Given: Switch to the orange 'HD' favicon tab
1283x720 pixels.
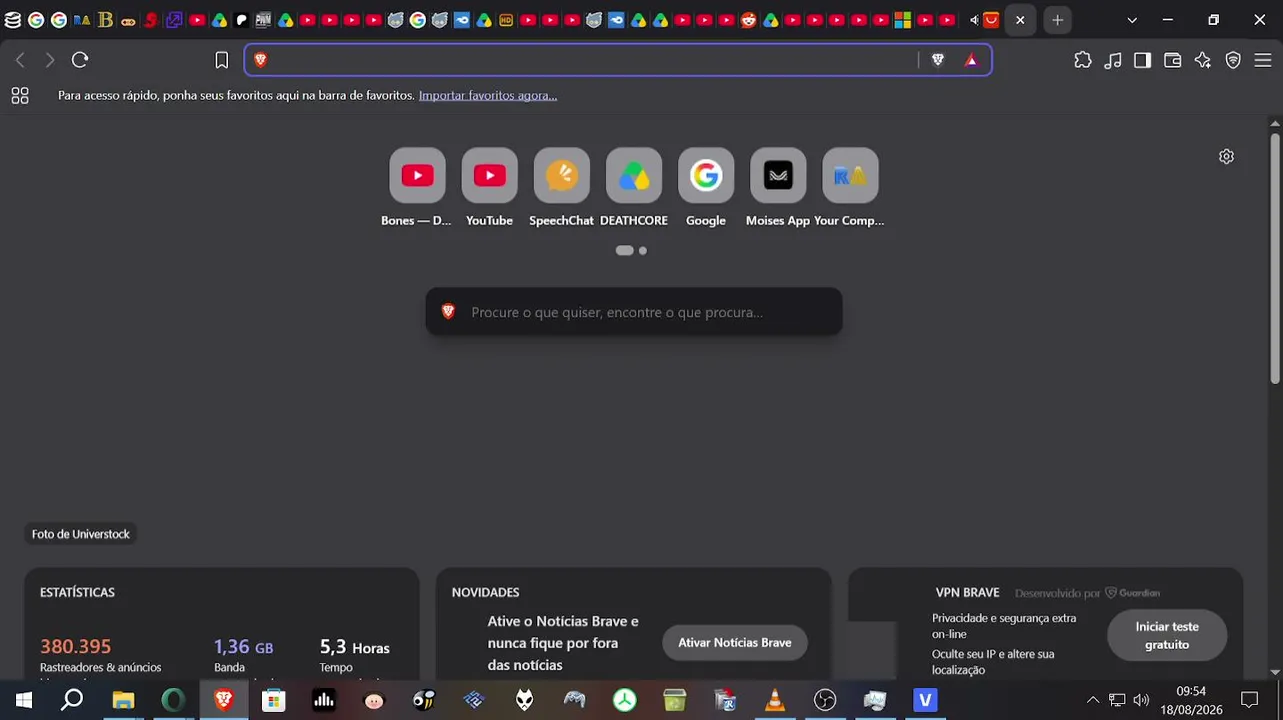Looking at the screenshot, I should coord(506,20).
